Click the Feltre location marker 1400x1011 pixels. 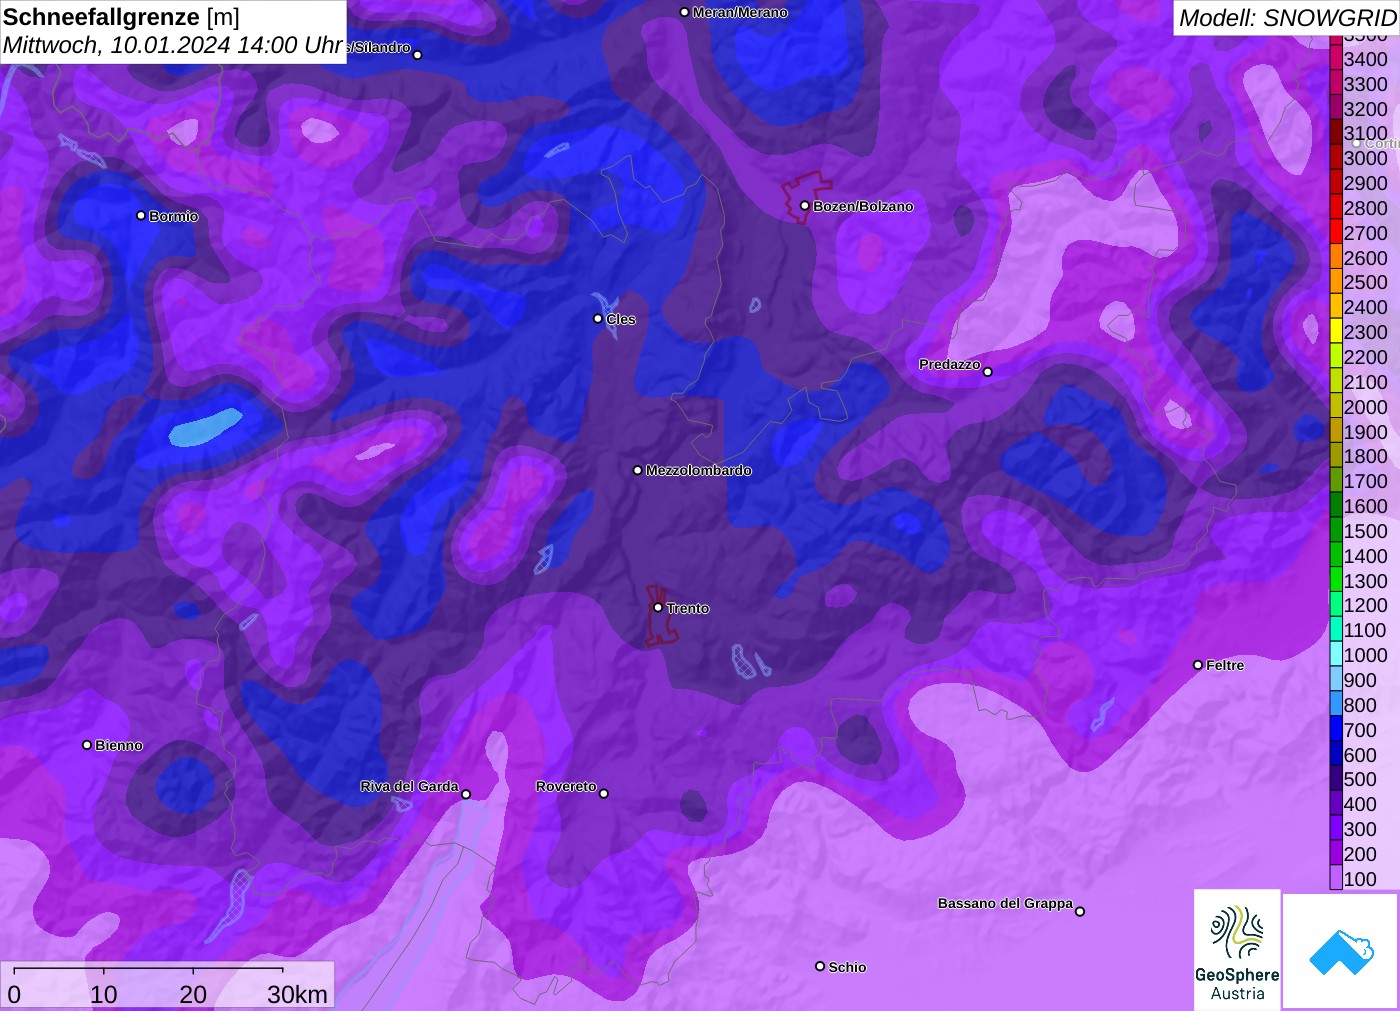[x=1198, y=664]
